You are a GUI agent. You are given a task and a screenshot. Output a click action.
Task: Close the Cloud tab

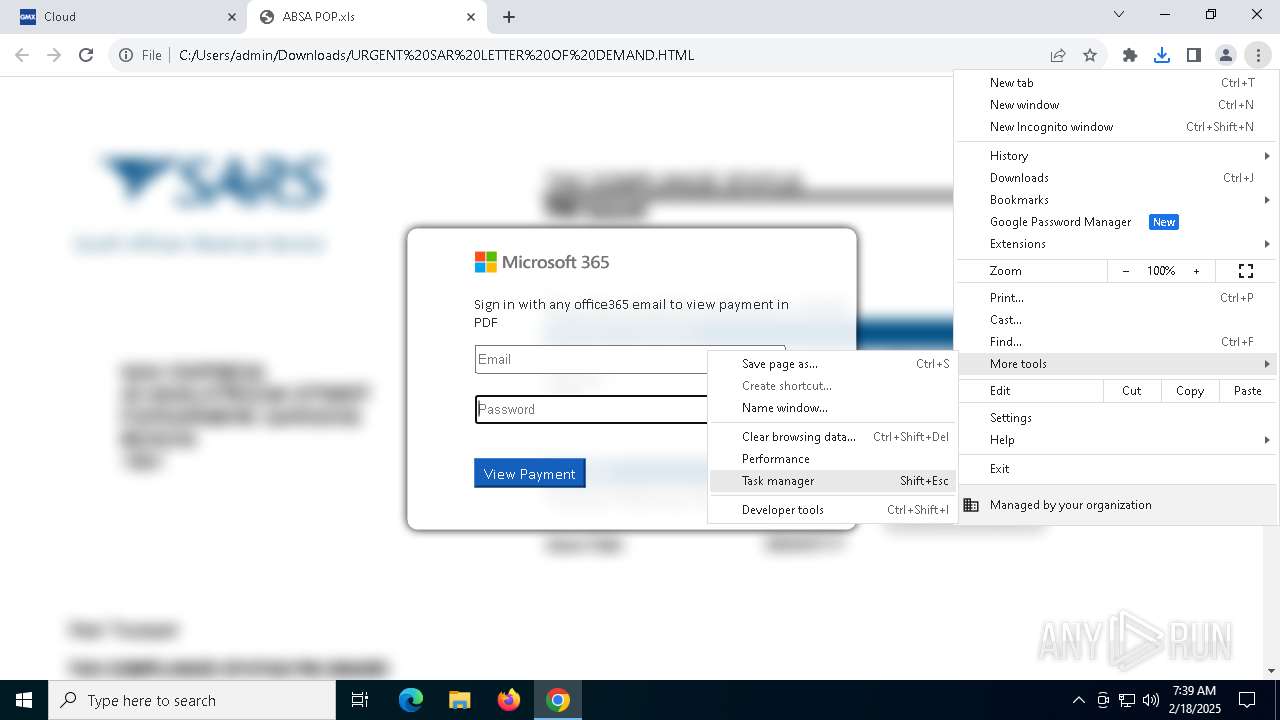click(x=232, y=17)
